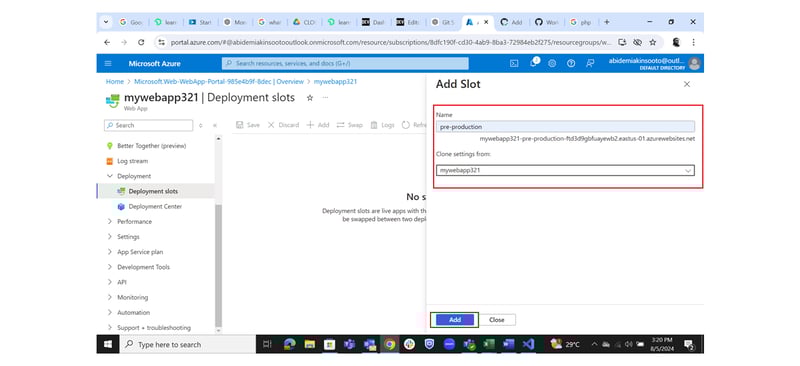The height and width of the screenshot is (366, 800).
Task: Click the Azure search resources box
Action: [345, 63]
